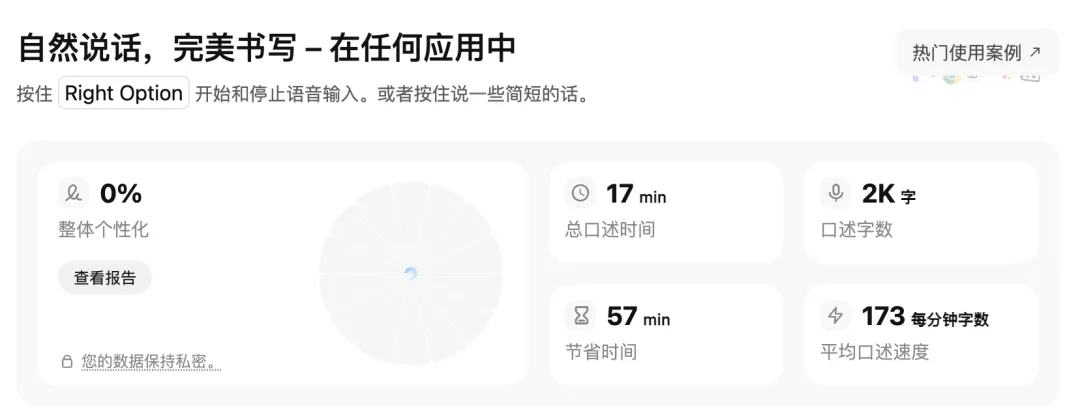This screenshot has height=413, width=1080.
Task: Open the 您的数据保持私密 link
Action: click(150, 362)
